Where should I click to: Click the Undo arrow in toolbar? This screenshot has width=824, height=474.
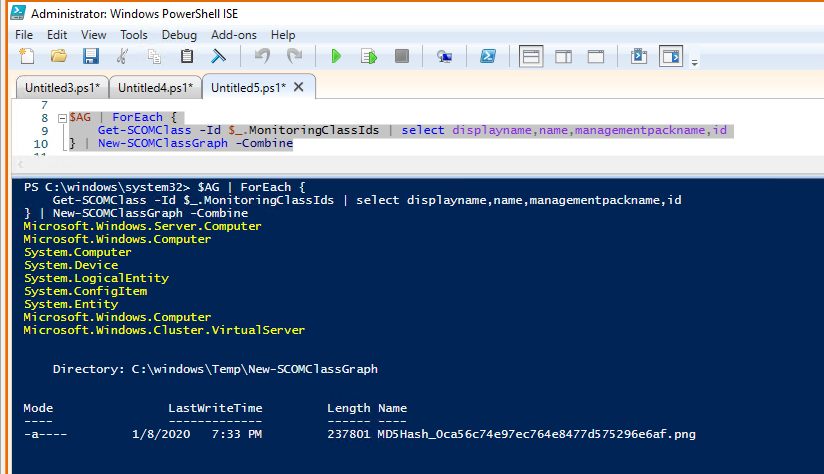click(x=262, y=57)
